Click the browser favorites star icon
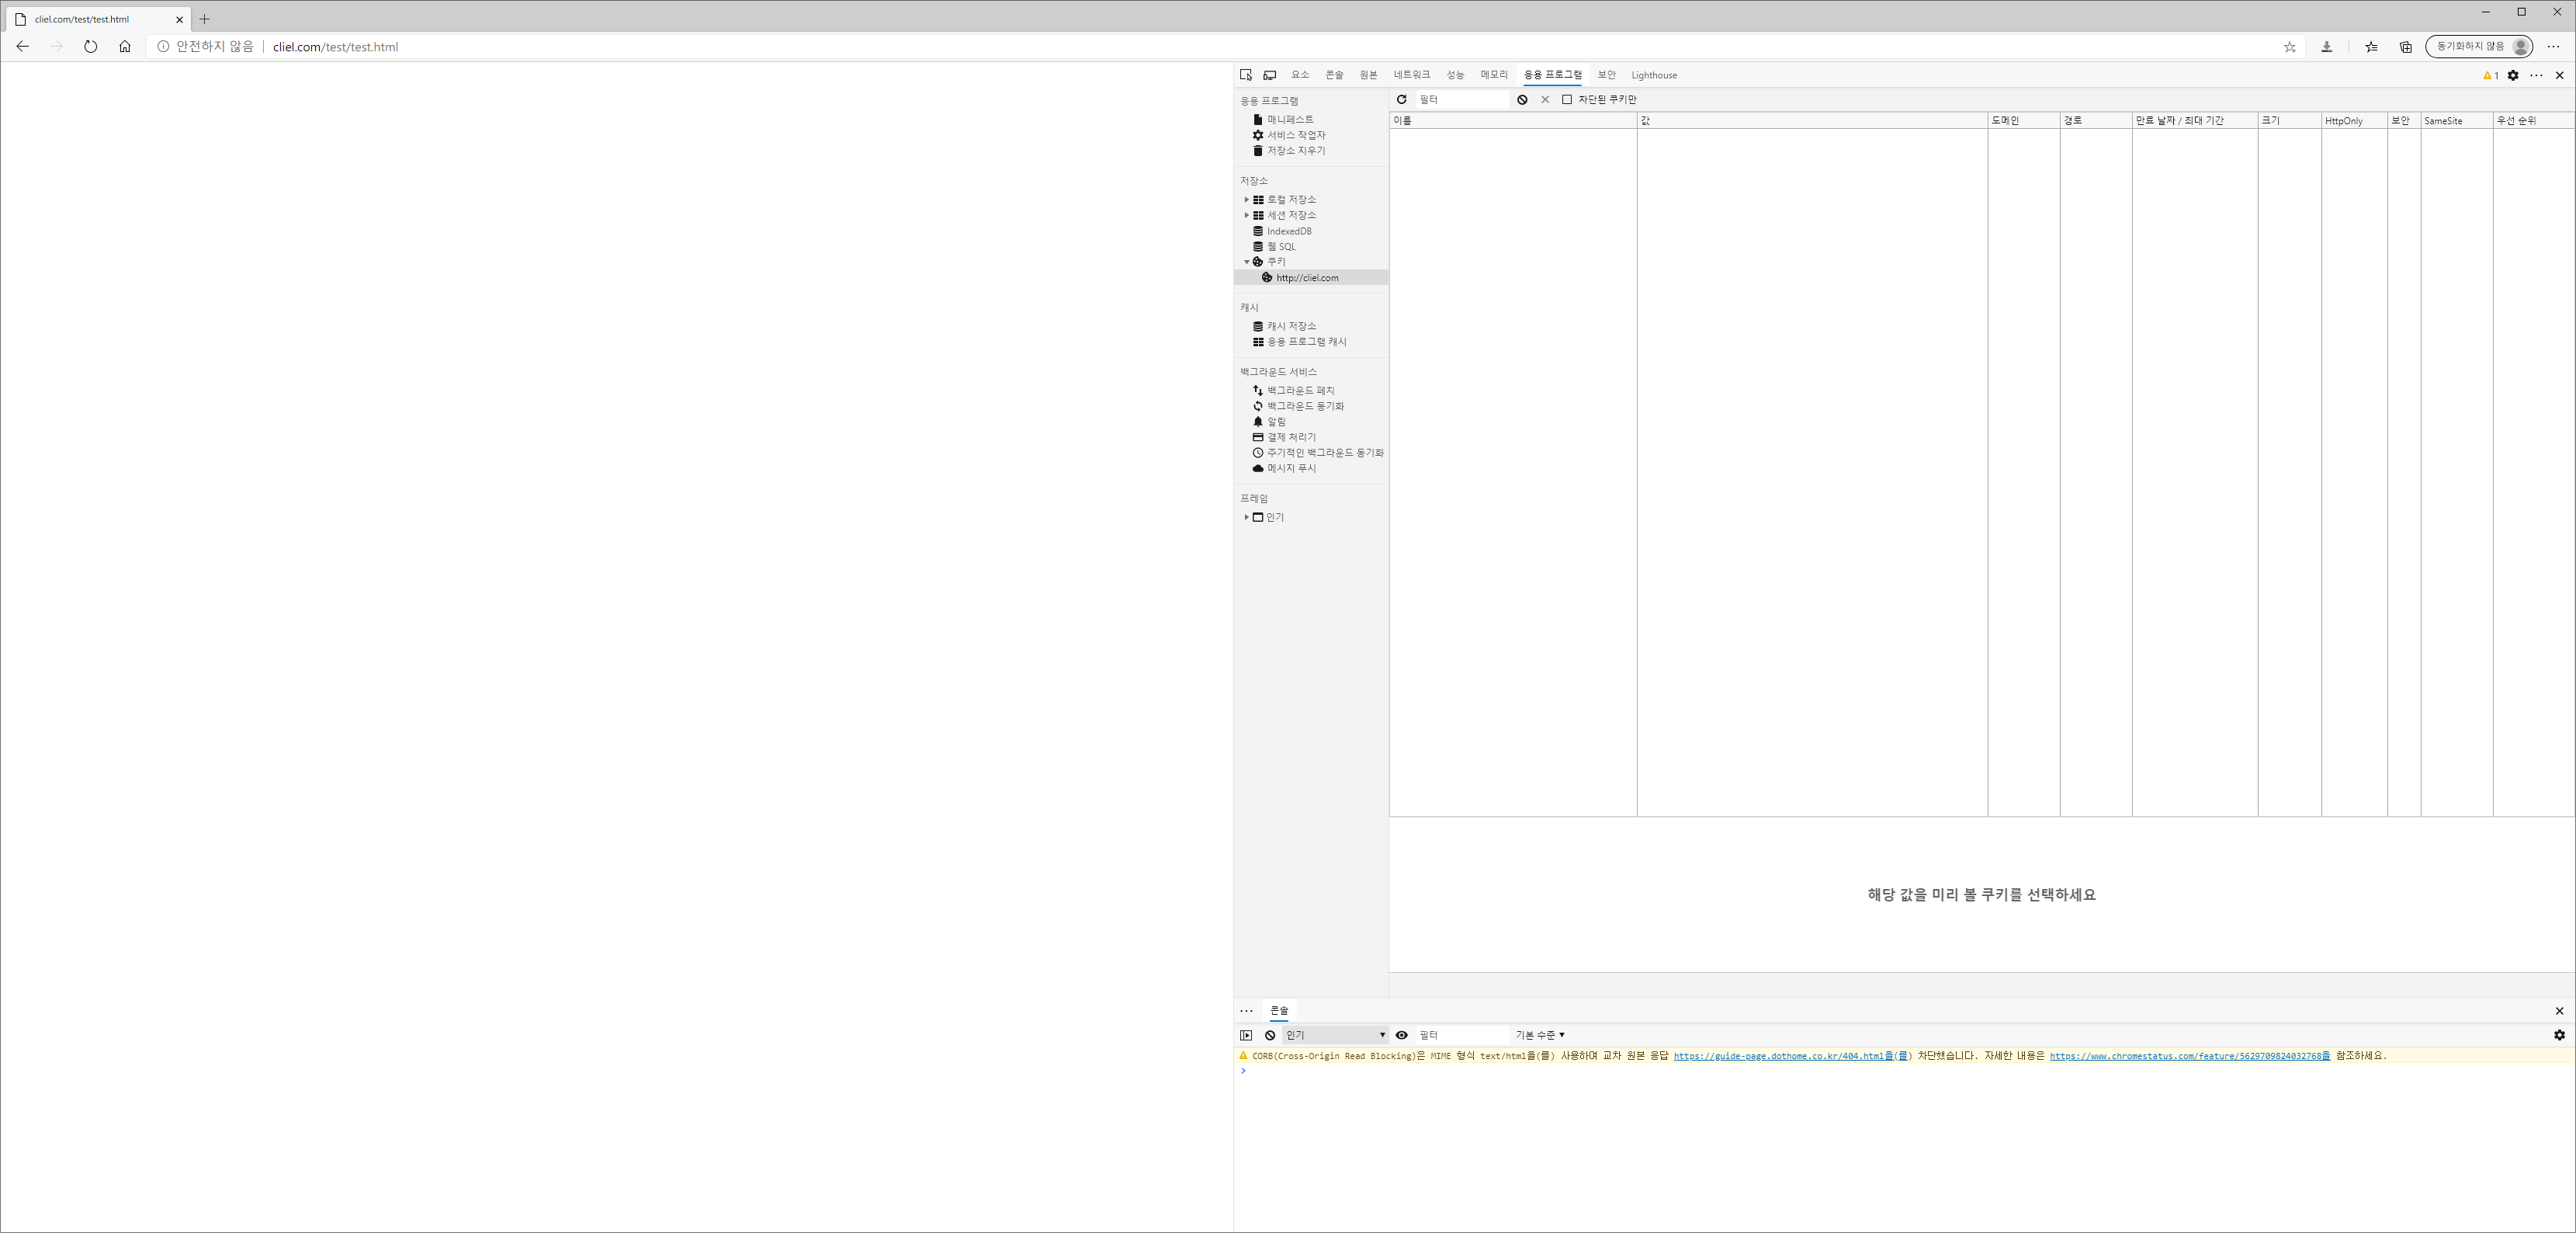The width and height of the screenshot is (2576, 1233). point(2289,47)
